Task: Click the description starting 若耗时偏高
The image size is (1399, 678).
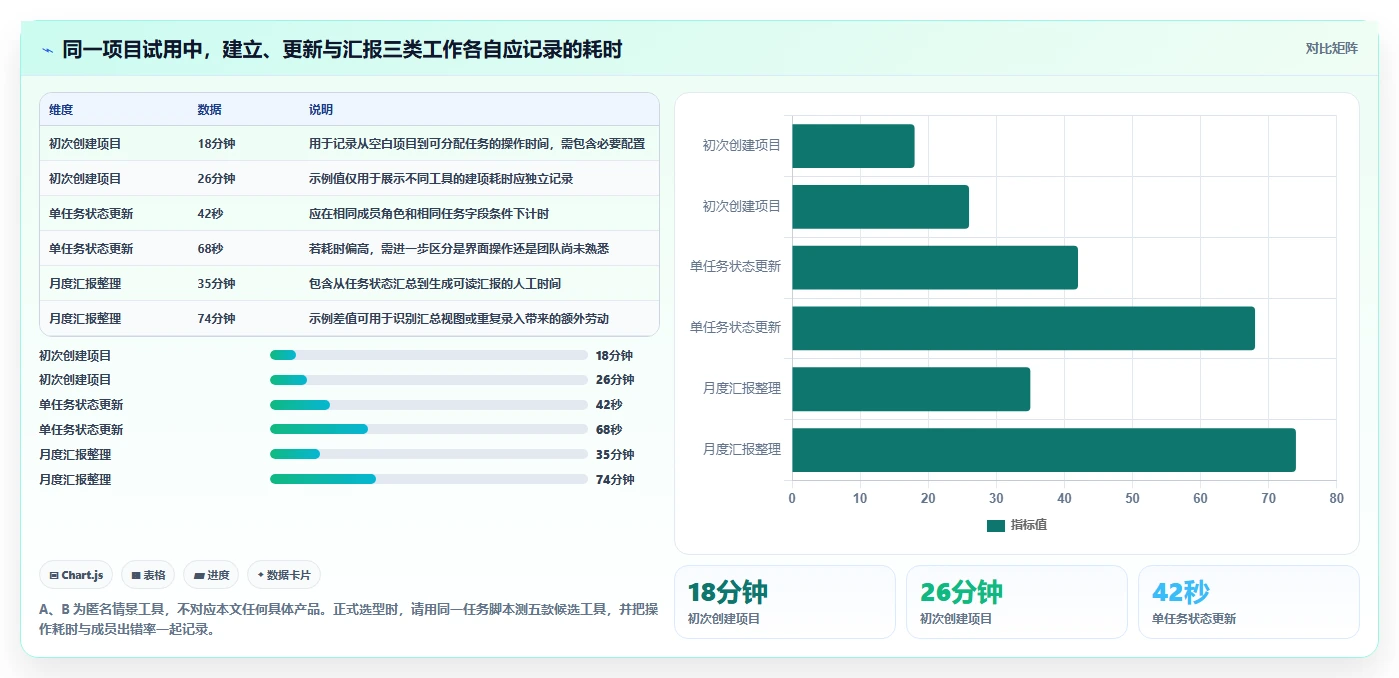Action: pyautogui.click(x=459, y=249)
